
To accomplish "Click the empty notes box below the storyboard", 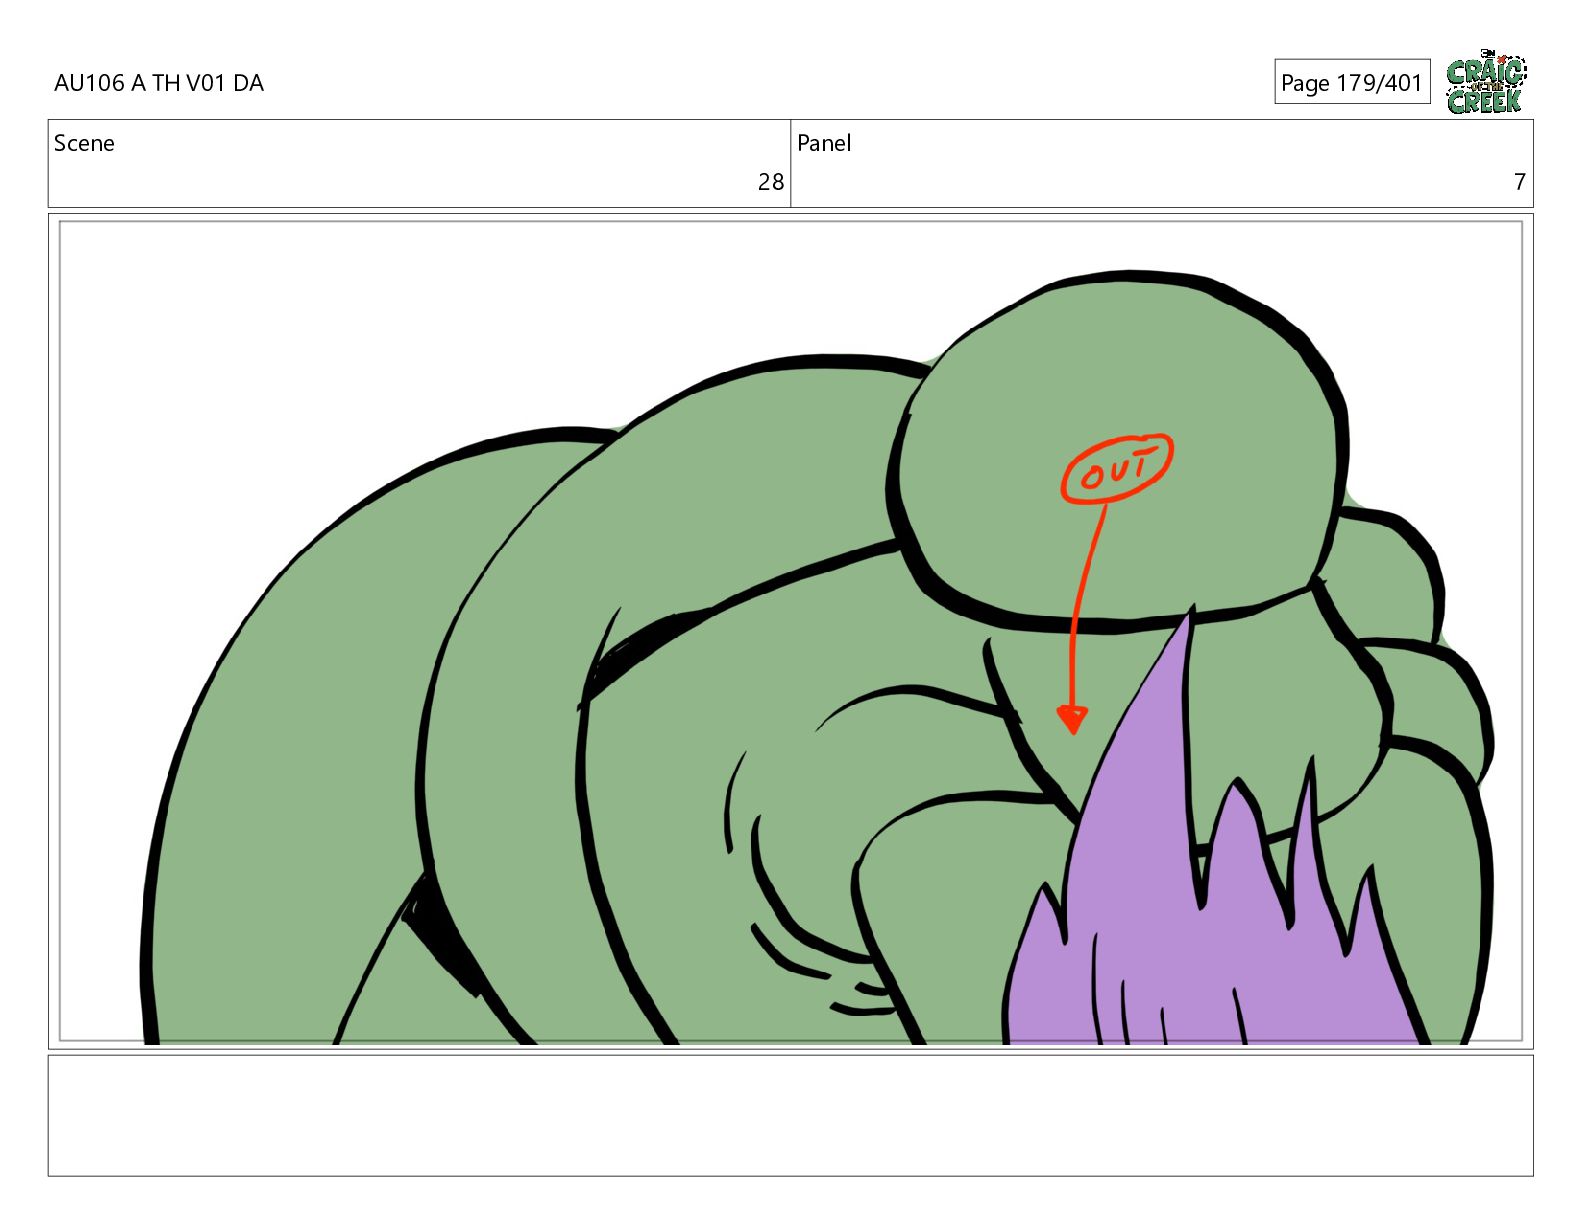I will point(790,1115).
